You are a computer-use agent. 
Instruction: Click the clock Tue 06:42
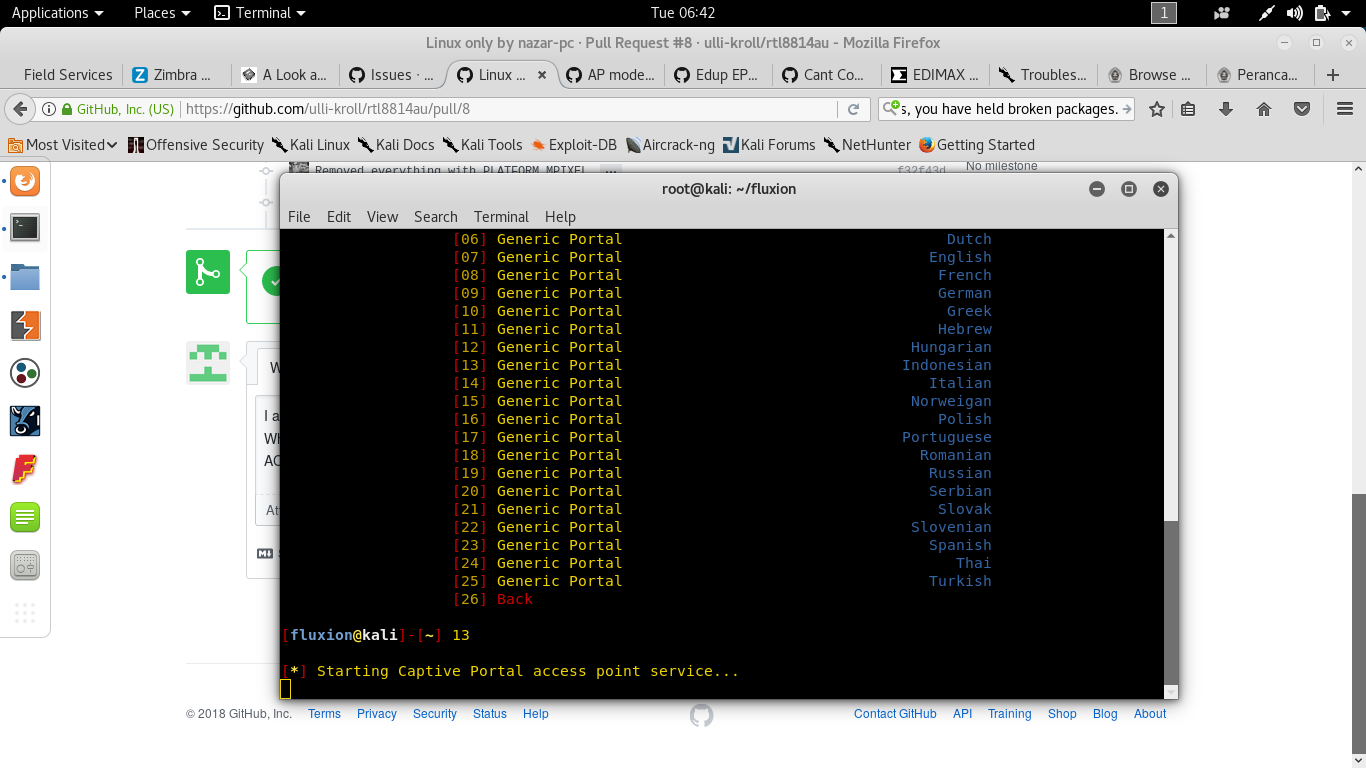pos(683,13)
